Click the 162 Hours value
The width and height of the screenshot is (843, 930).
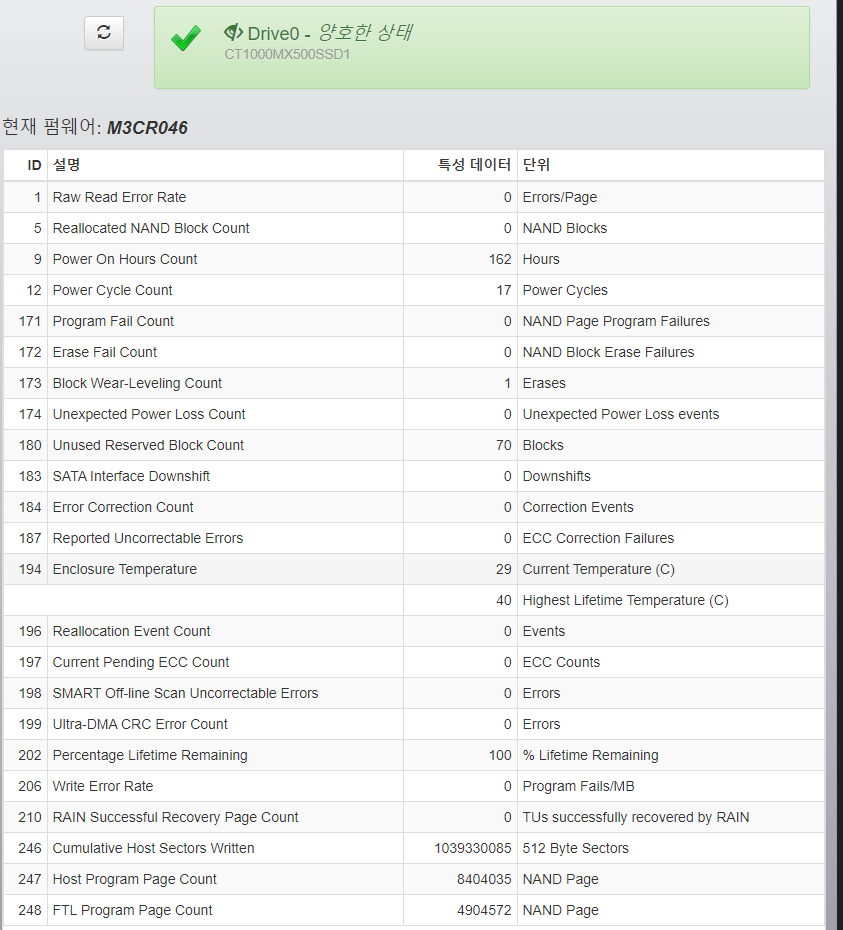(x=500, y=259)
